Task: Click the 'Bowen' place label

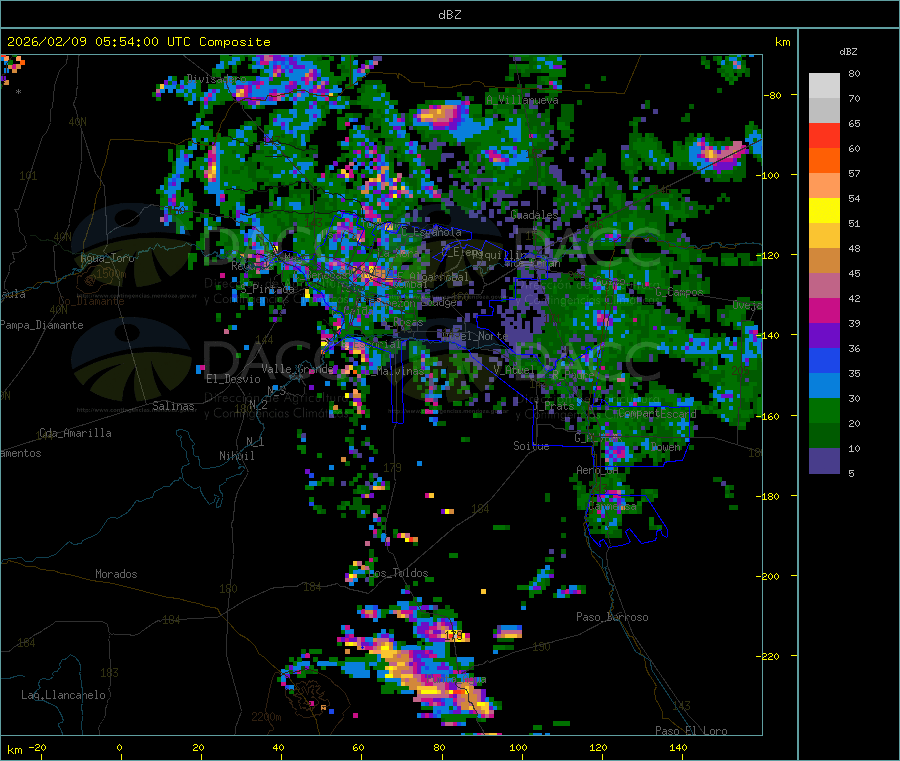Action: 665,446
